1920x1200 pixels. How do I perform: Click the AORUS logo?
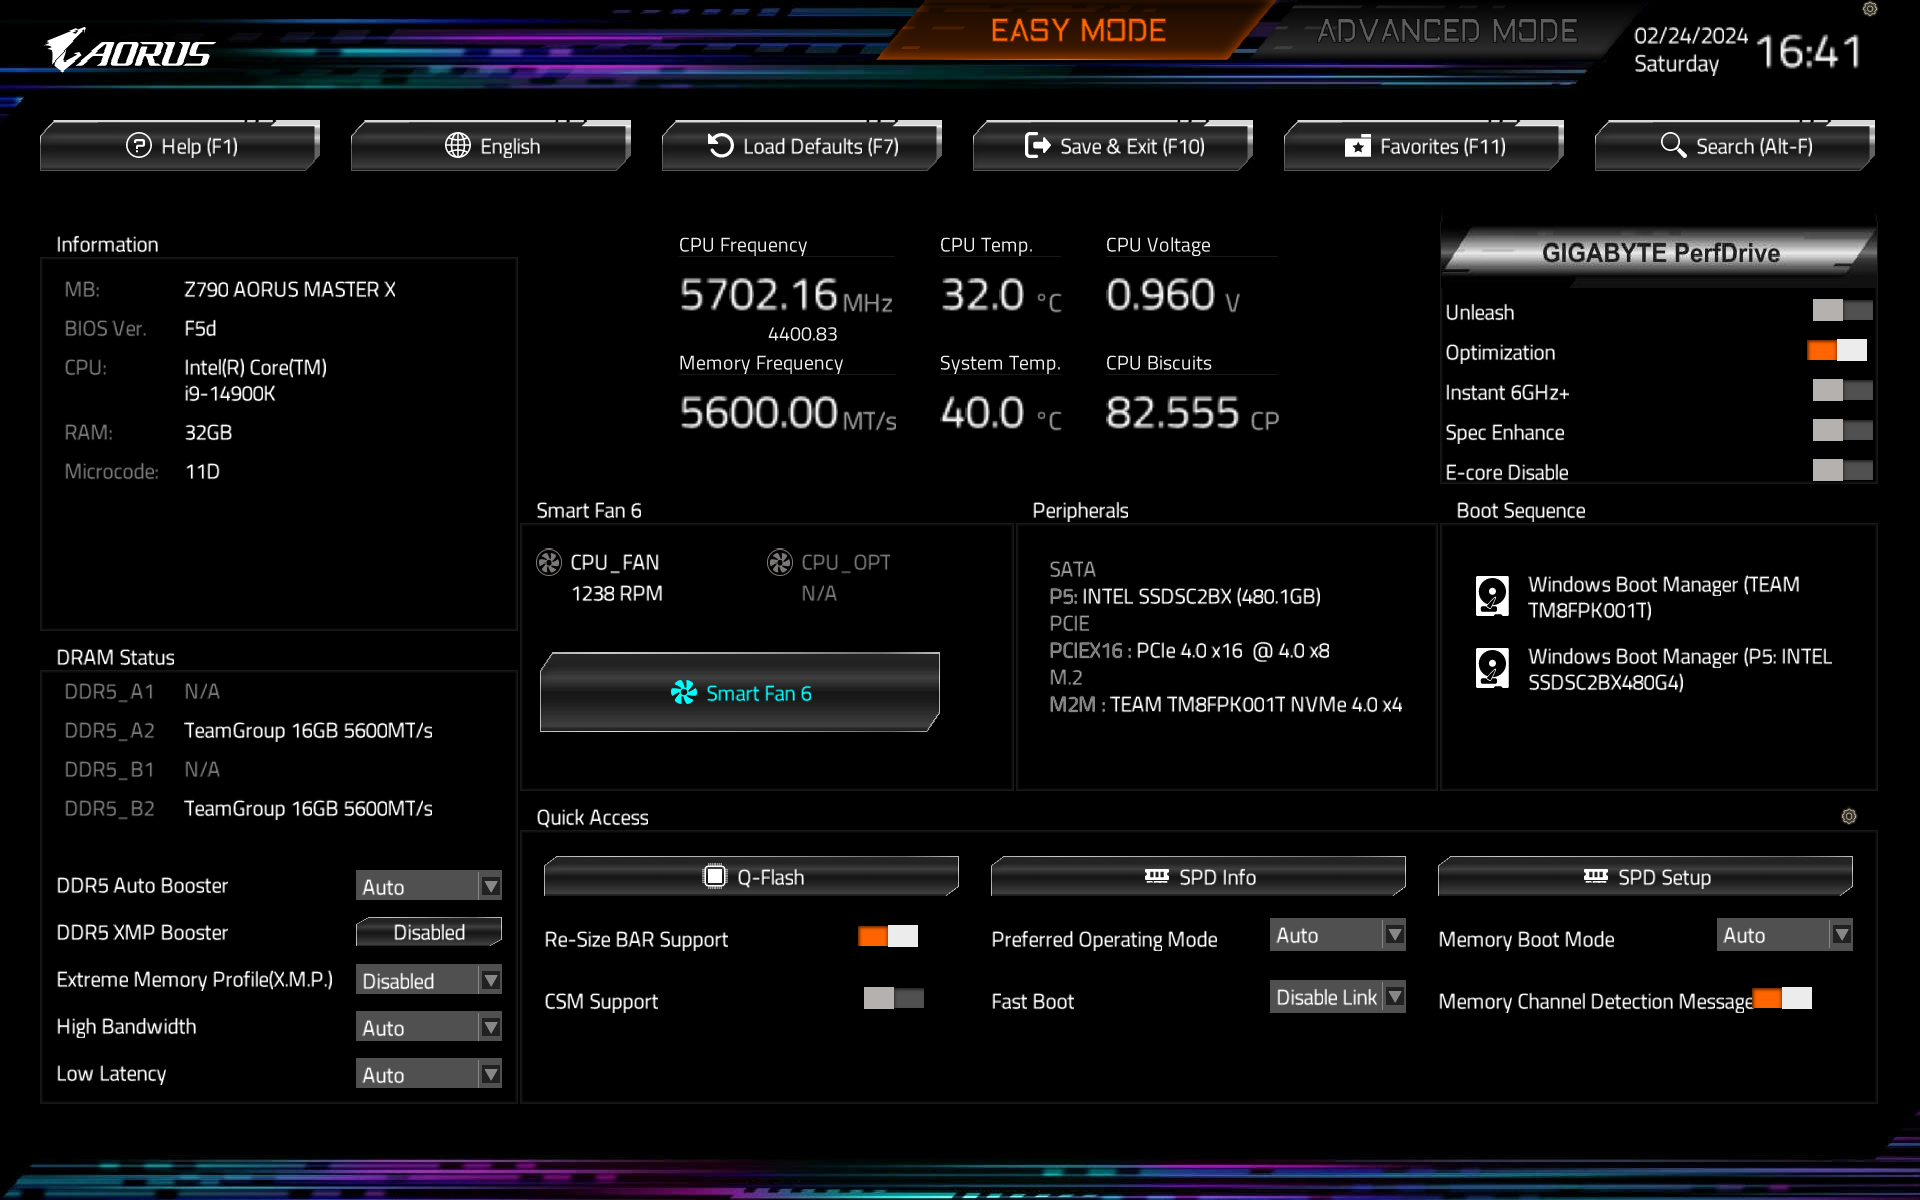click(x=130, y=50)
